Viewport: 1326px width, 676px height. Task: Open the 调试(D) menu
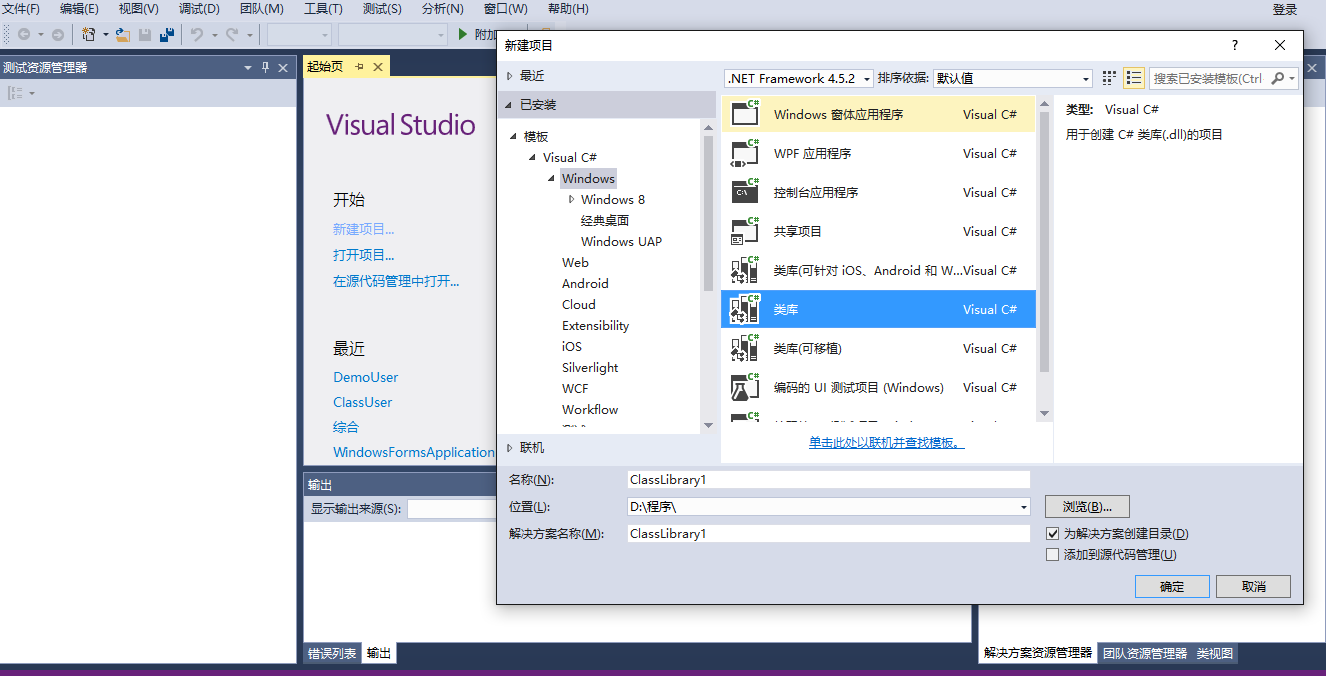coord(199,9)
